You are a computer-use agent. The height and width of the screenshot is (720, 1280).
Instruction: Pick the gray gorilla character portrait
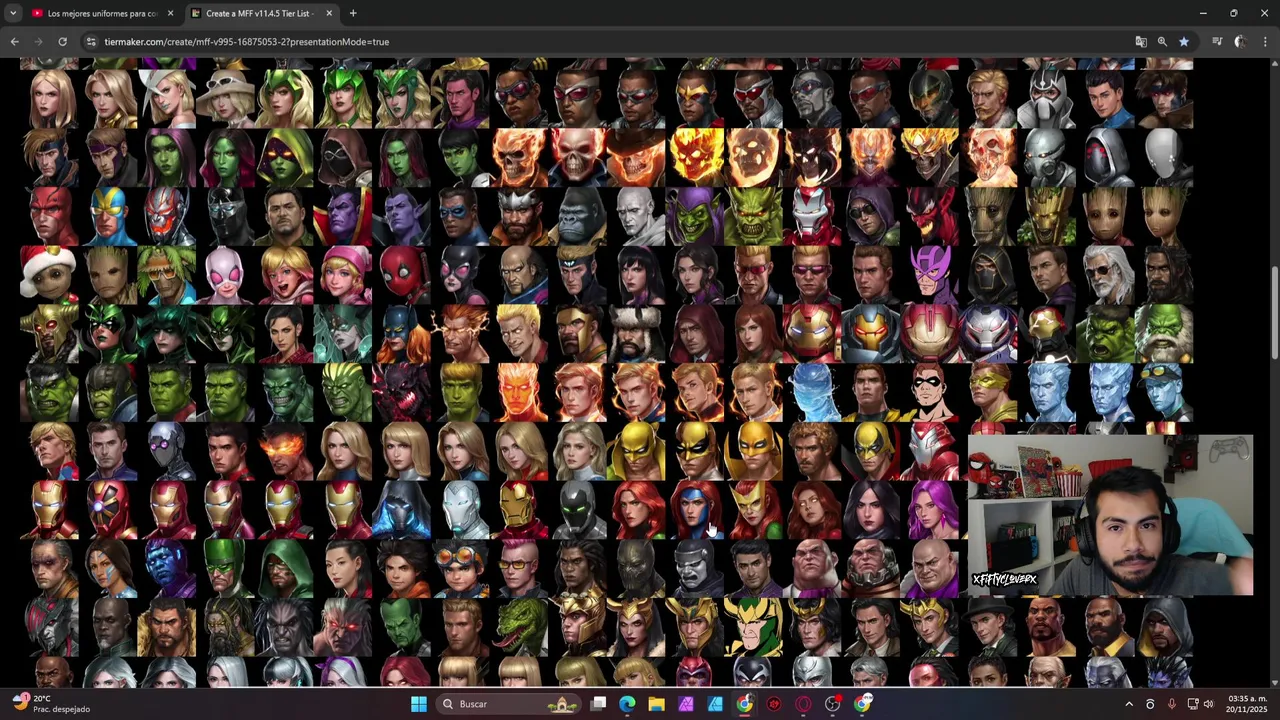(577, 215)
